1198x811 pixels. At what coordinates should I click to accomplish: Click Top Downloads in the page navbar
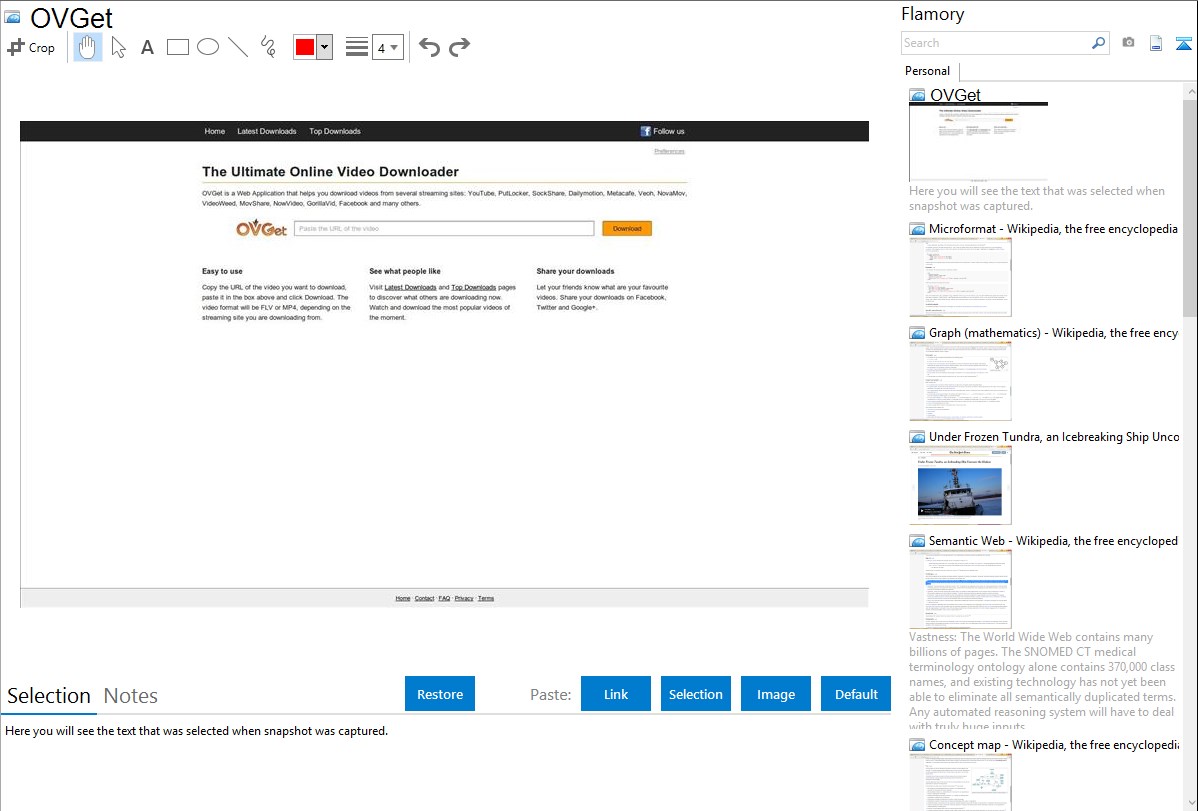point(335,131)
